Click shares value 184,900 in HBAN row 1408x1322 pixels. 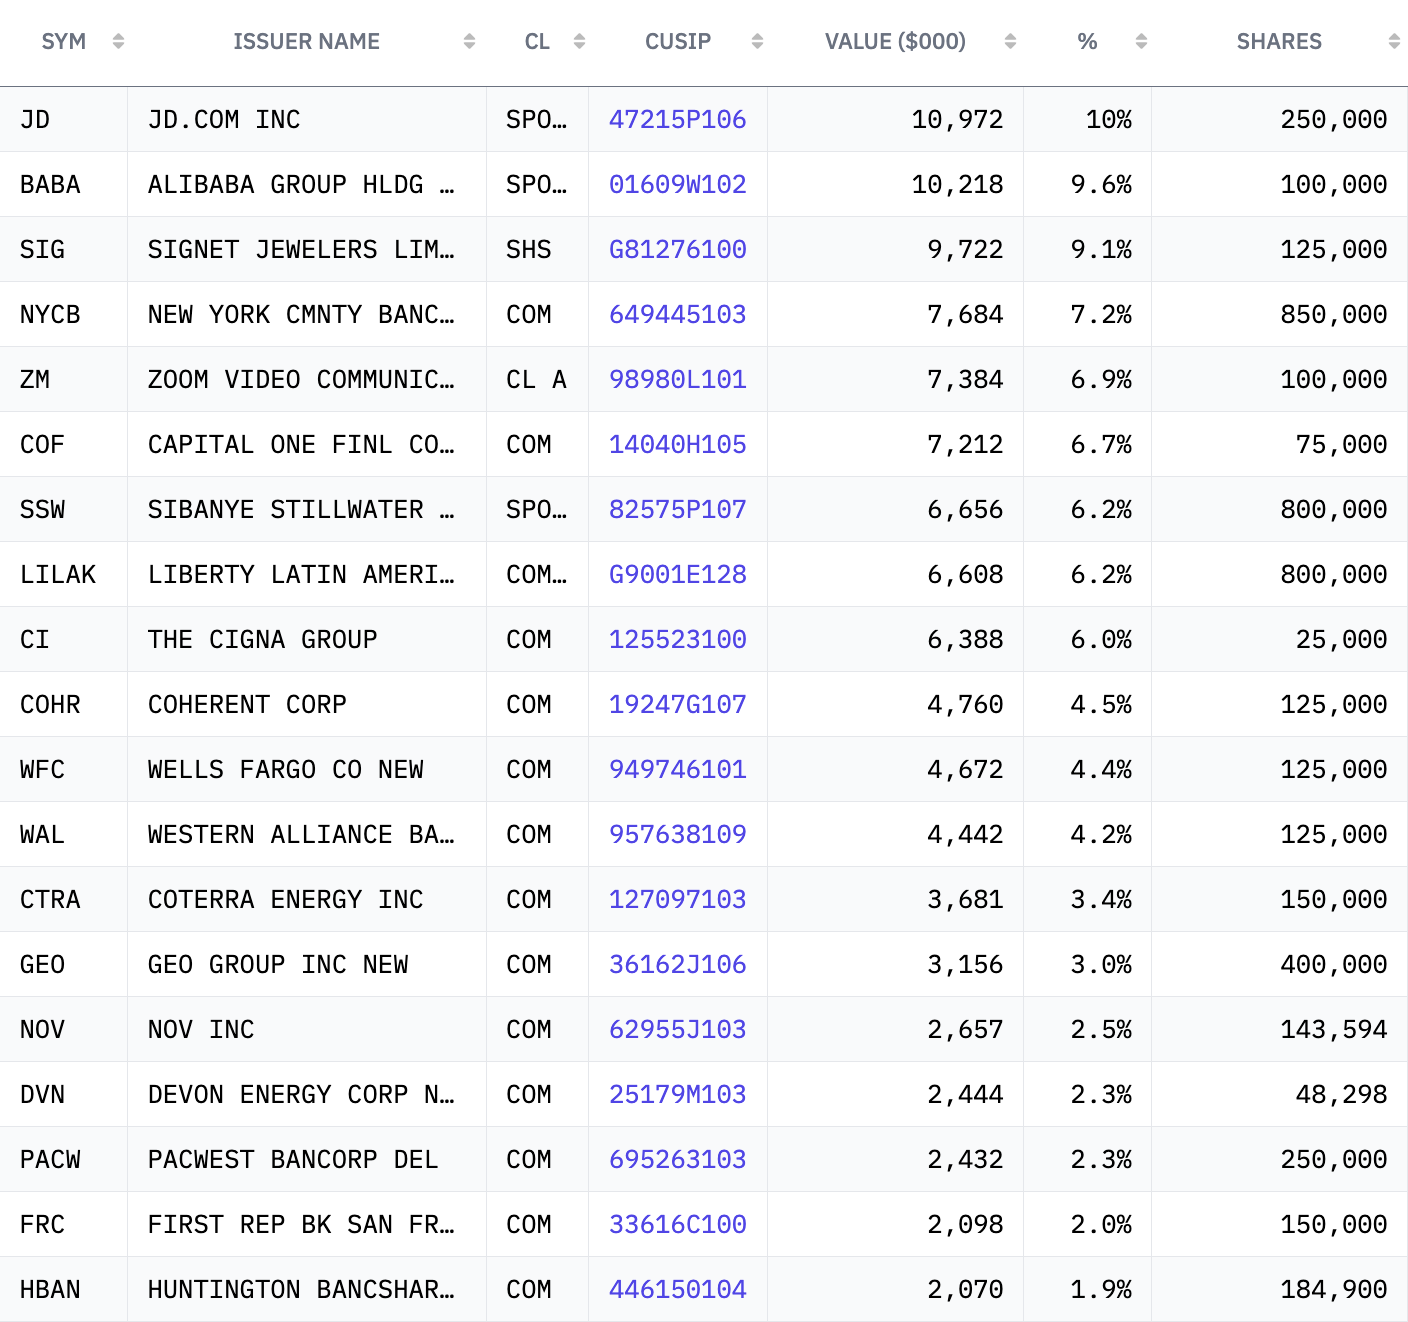pyautogui.click(x=1334, y=1289)
